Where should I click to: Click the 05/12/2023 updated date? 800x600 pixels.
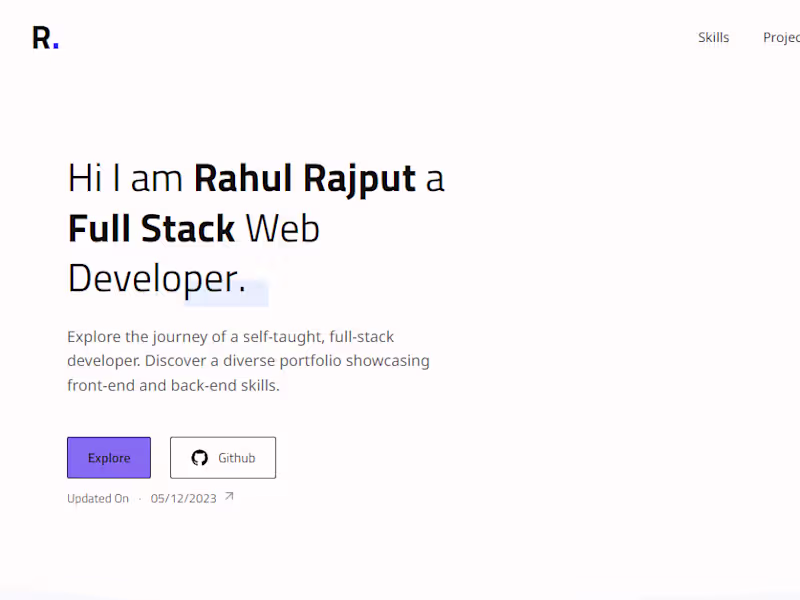point(182,498)
